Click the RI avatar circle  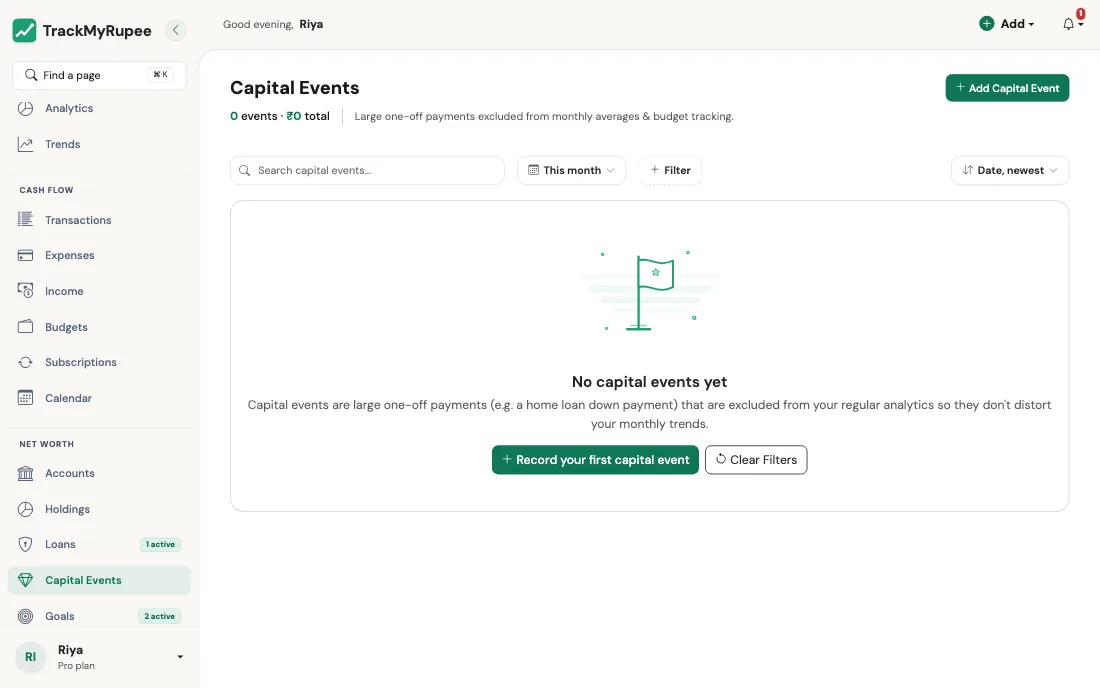[30, 657]
